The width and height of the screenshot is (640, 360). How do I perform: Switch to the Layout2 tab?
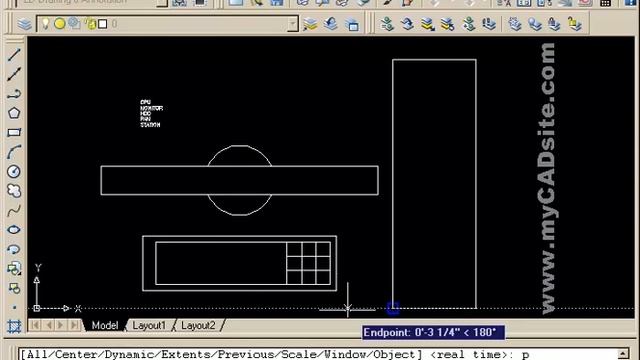[198, 325]
